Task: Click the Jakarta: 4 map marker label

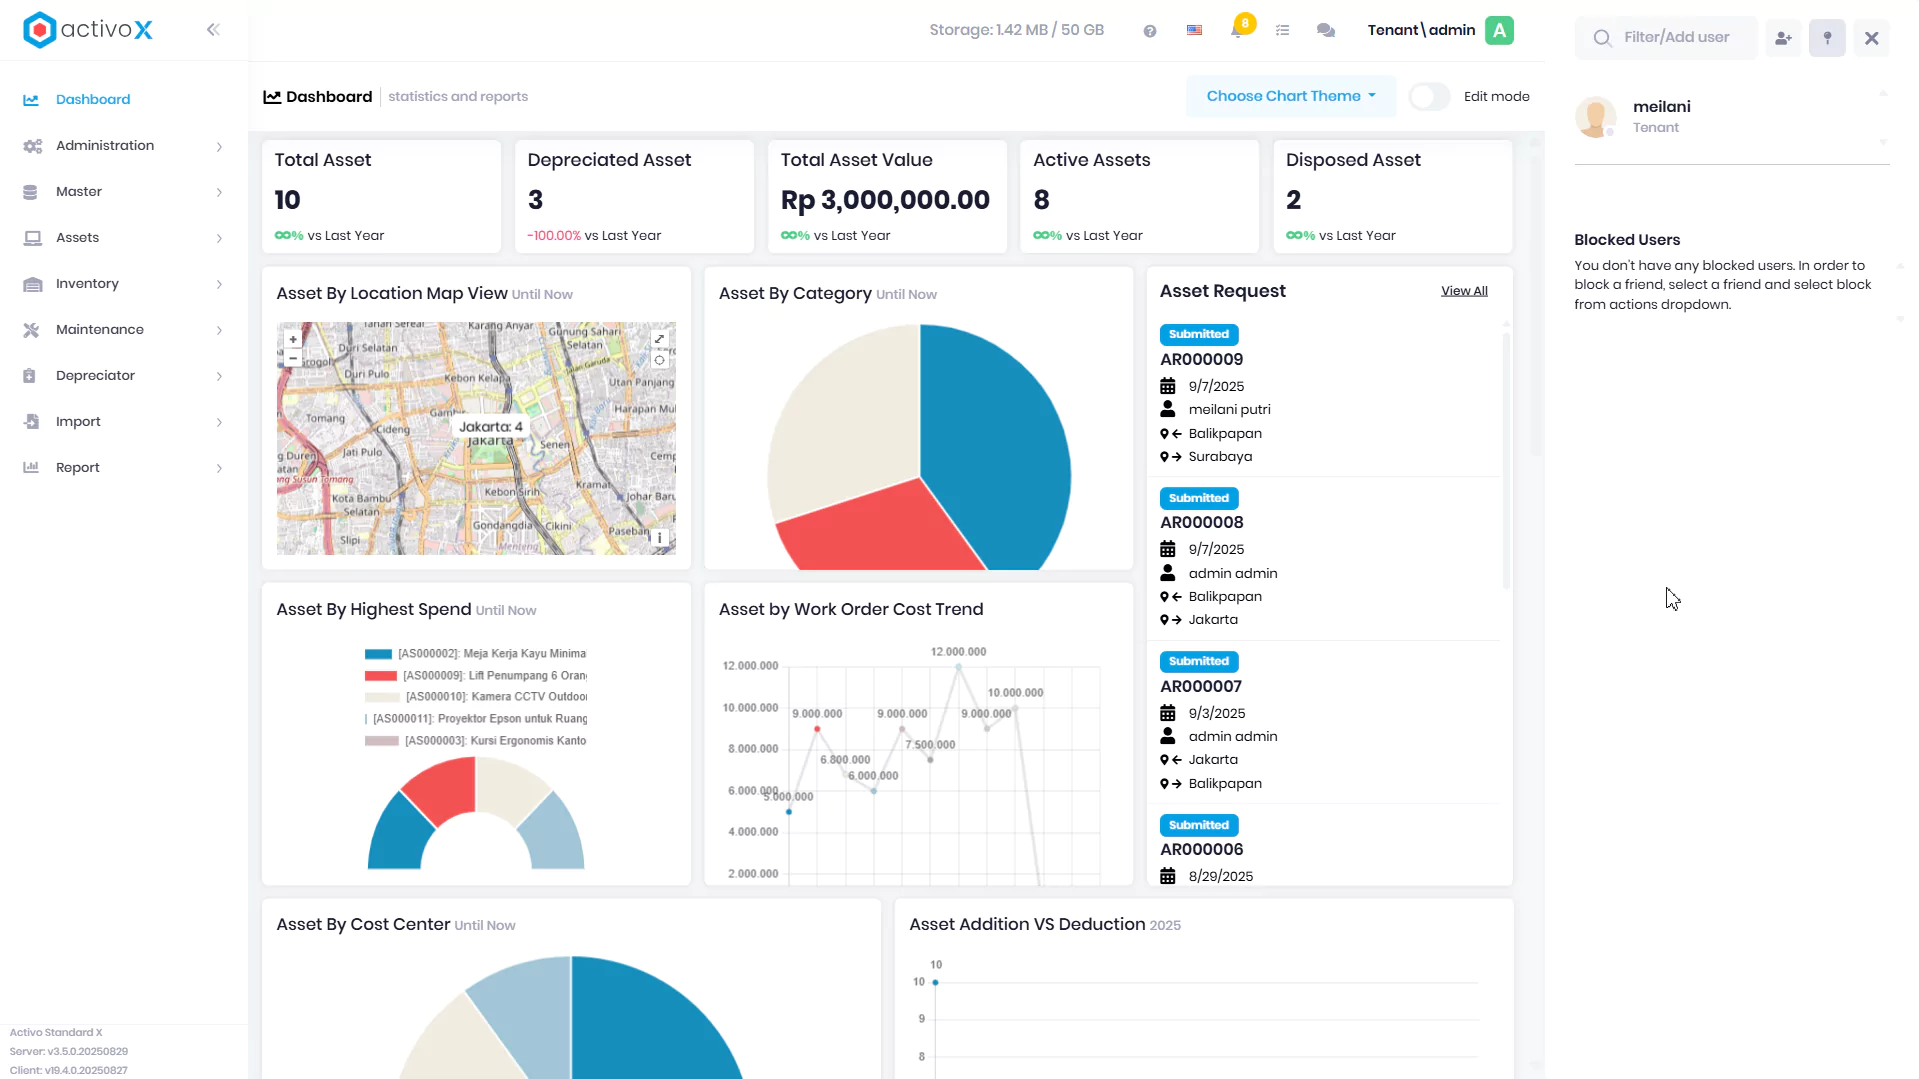Action: pyautogui.click(x=491, y=427)
